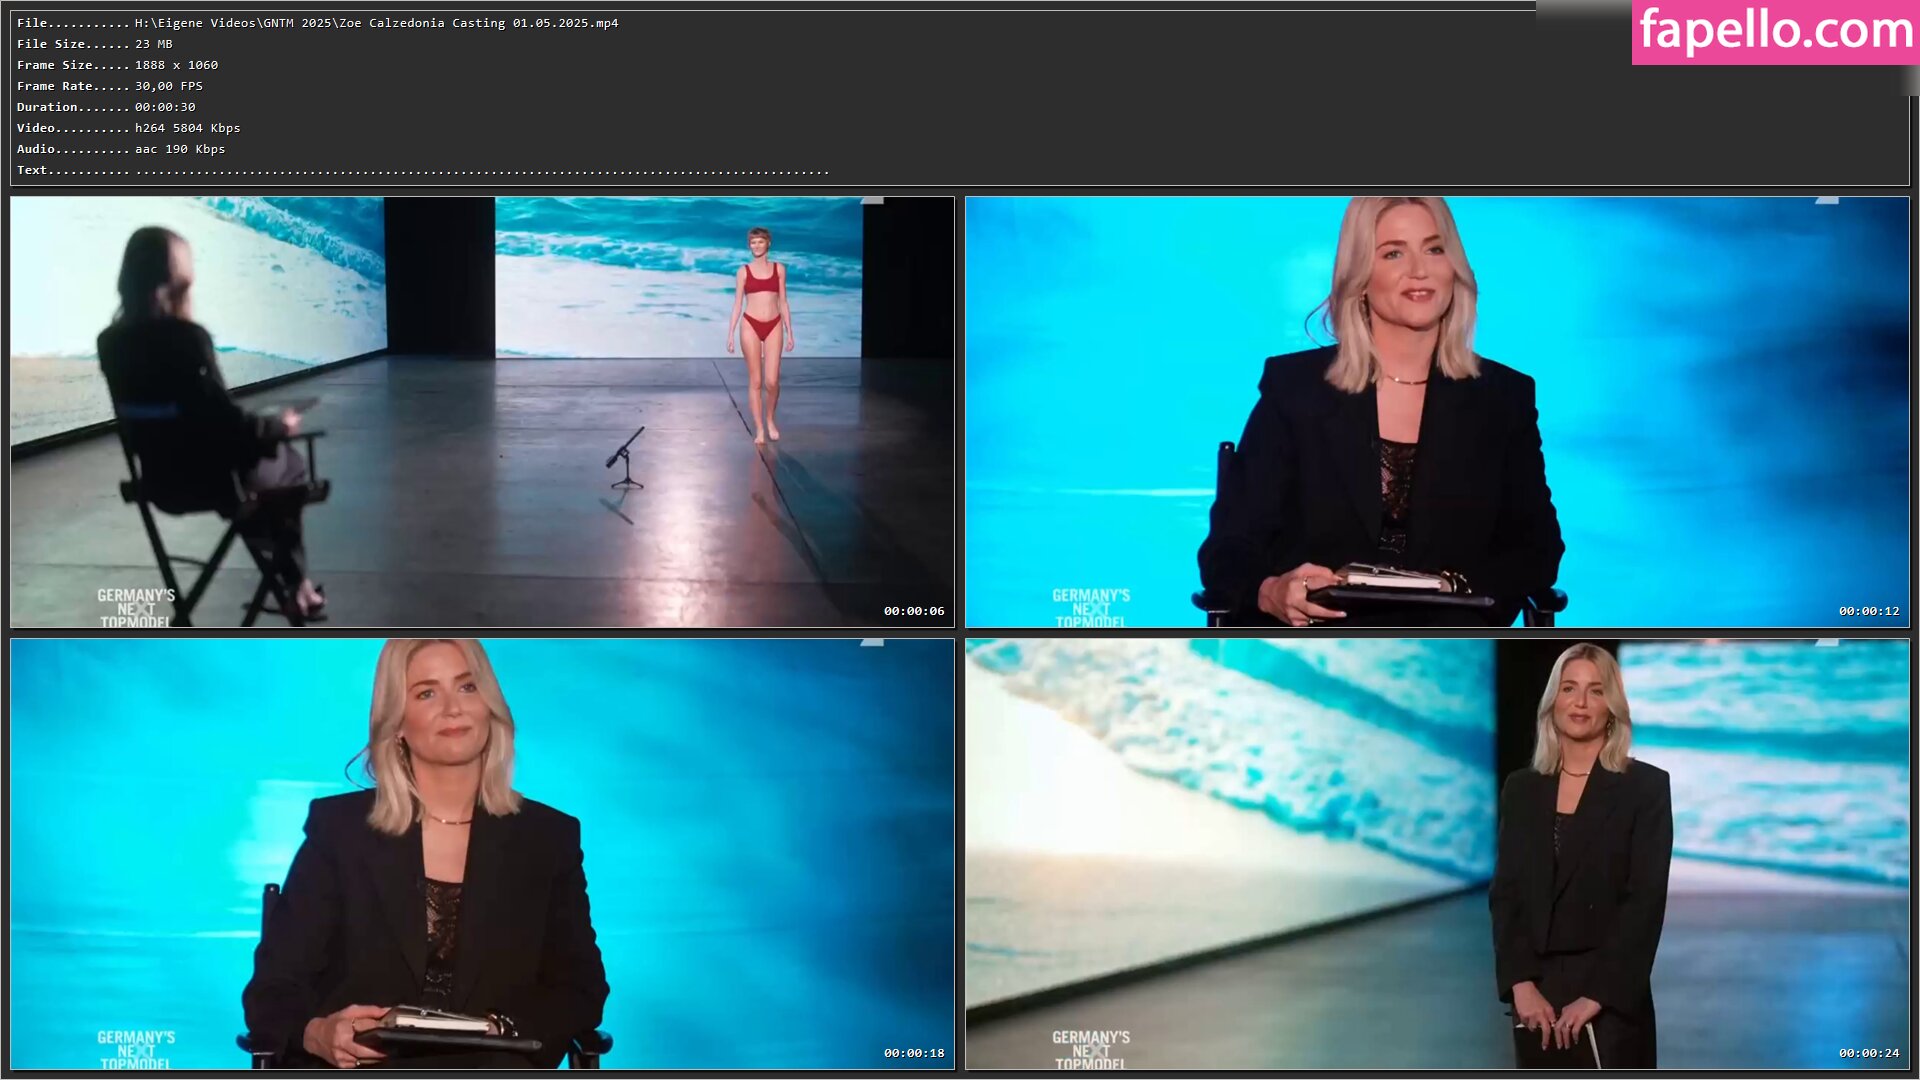Open the thumbnail at 00:00:12
1920x1080 pixels.
(1437, 412)
